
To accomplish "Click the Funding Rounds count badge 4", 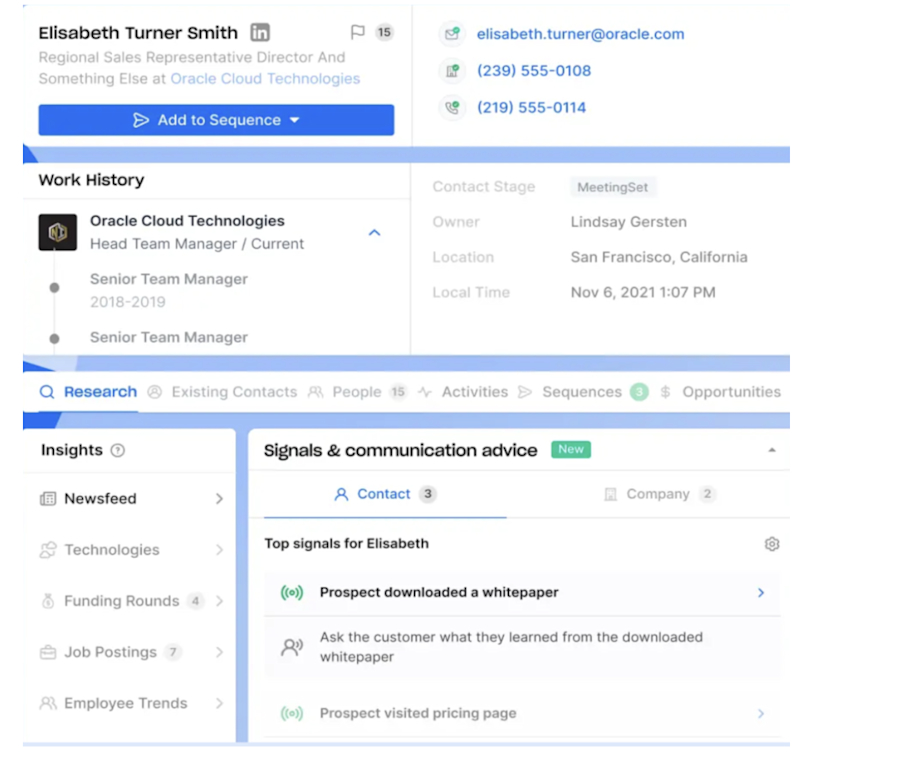I will [x=196, y=601].
